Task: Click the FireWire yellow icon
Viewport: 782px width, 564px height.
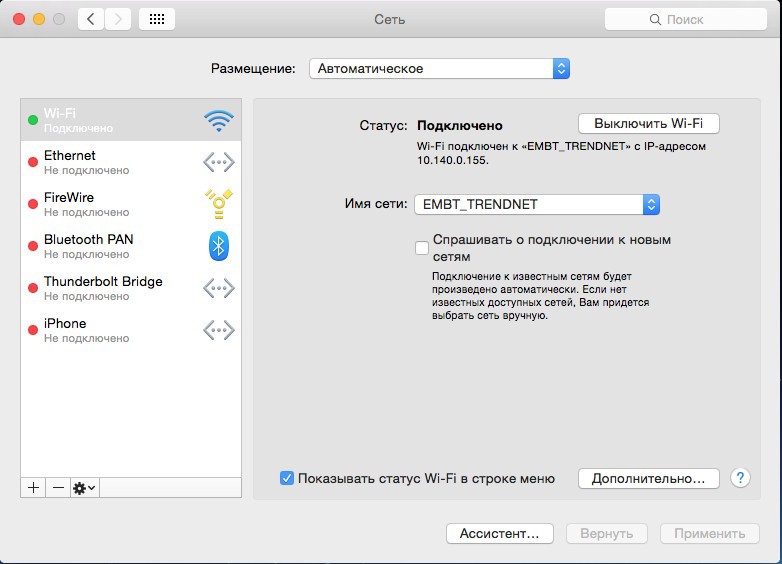Action: (218, 204)
